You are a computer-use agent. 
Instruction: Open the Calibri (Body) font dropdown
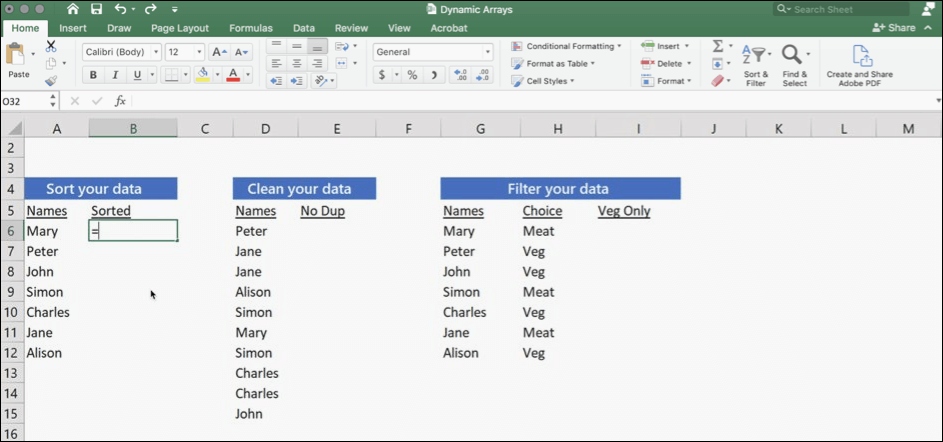(x=121, y=52)
